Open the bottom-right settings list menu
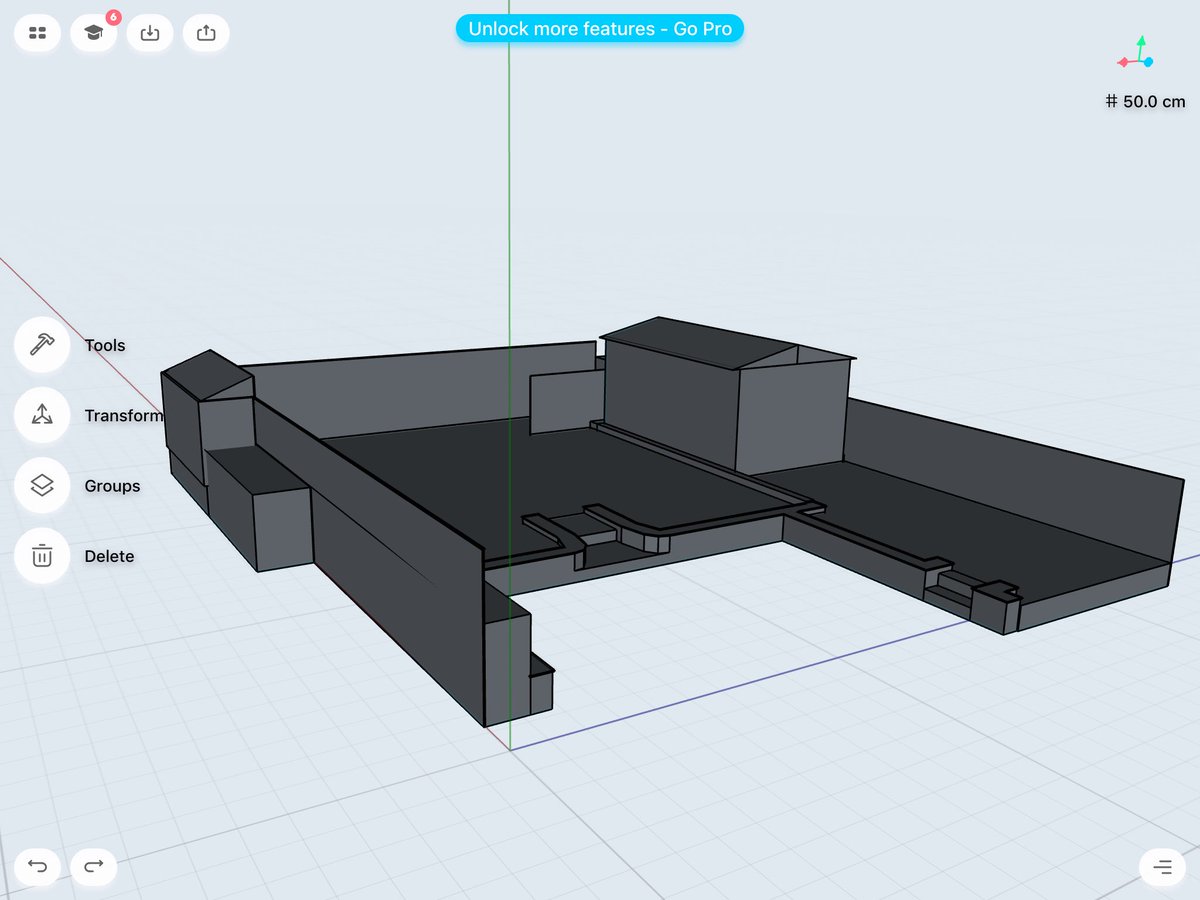 coord(1162,866)
